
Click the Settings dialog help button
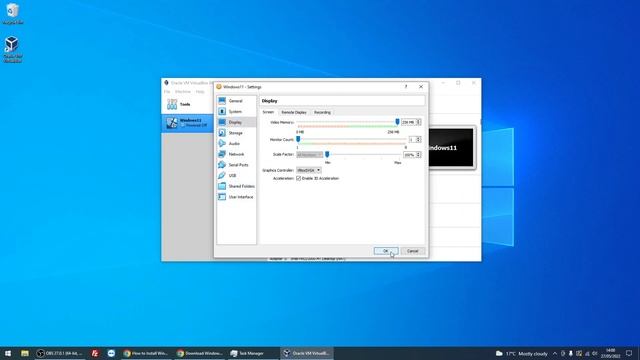click(406, 87)
